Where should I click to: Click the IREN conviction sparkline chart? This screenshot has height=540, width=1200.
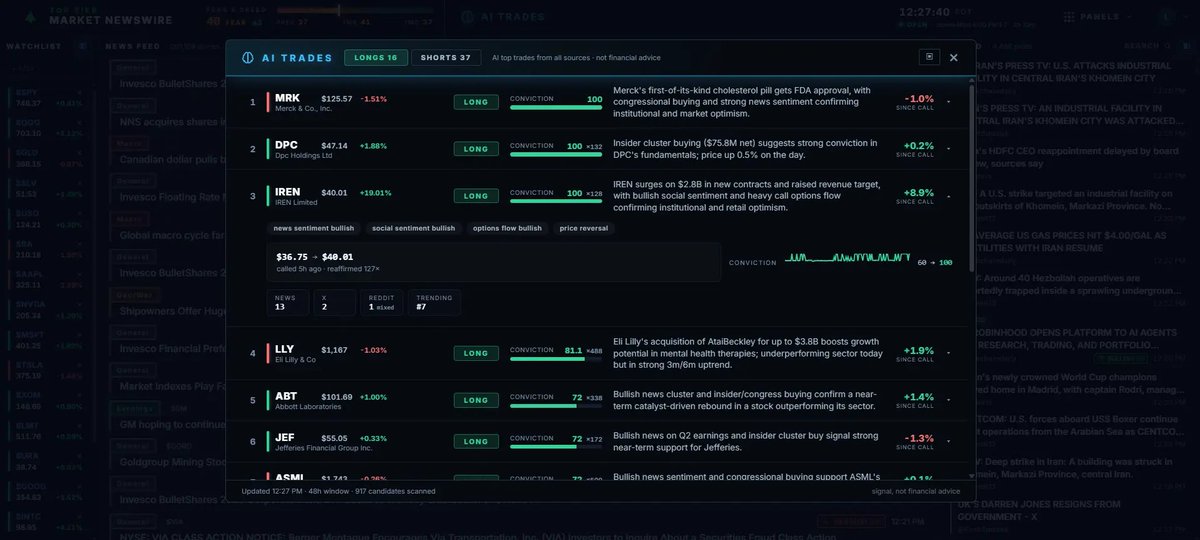[x=848, y=258]
